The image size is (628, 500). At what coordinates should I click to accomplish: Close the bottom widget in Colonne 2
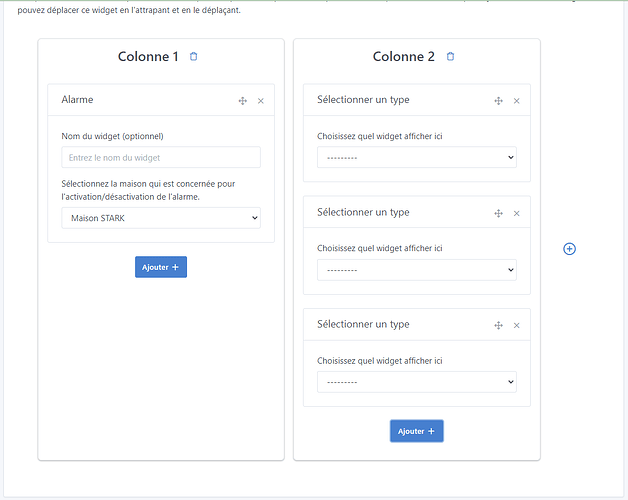point(517,325)
